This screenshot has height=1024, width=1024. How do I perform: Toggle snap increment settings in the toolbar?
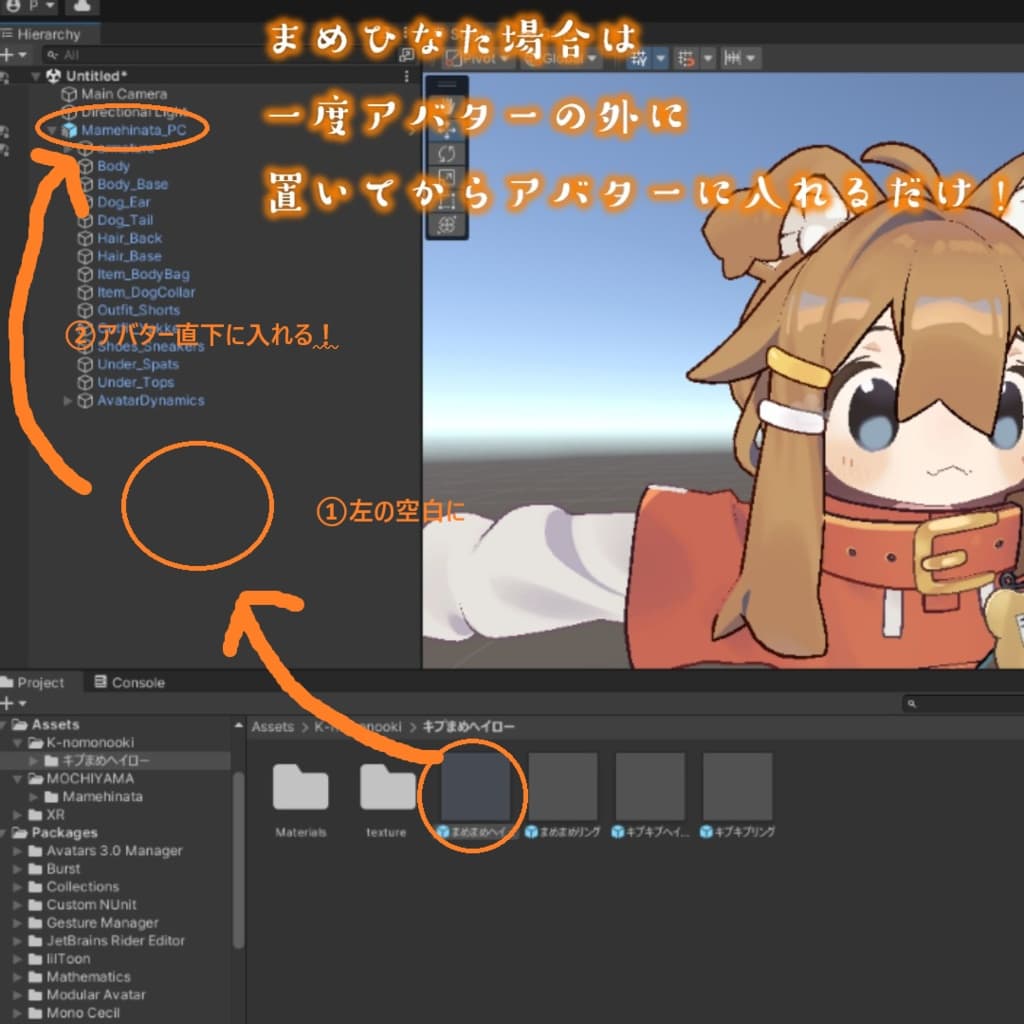coord(733,58)
